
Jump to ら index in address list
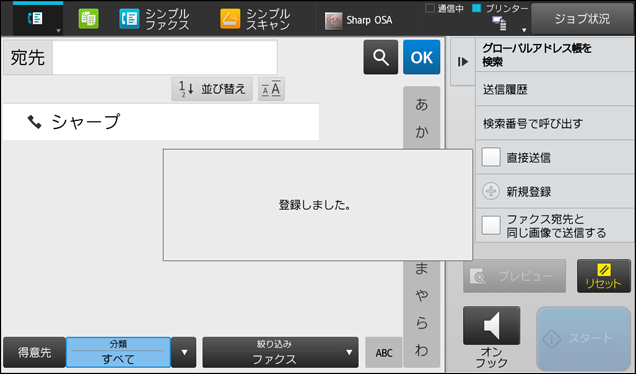point(421,323)
